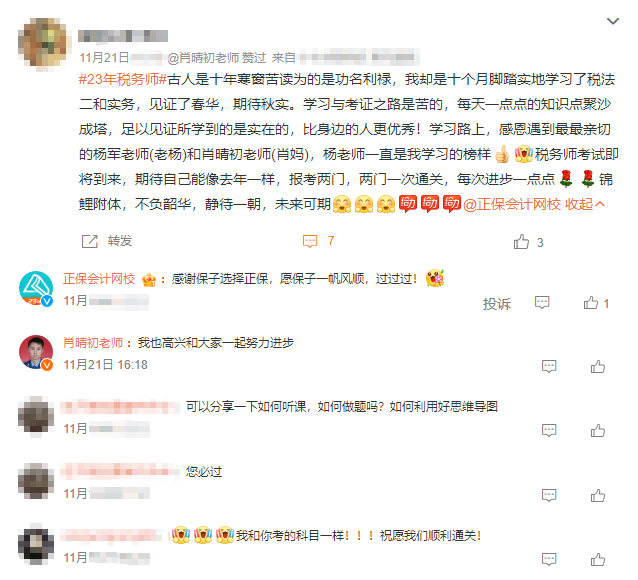
Task: Like the main post with thumbs-up showing 3
Action: (x=521, y=242)
